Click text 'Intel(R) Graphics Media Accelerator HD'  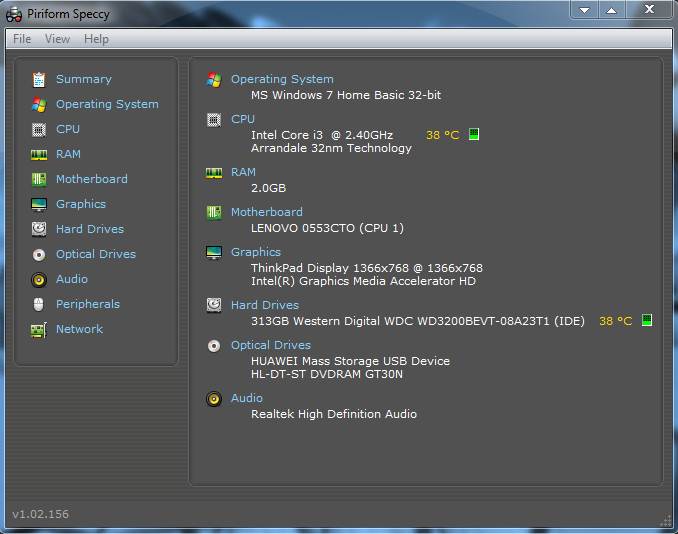363,281
